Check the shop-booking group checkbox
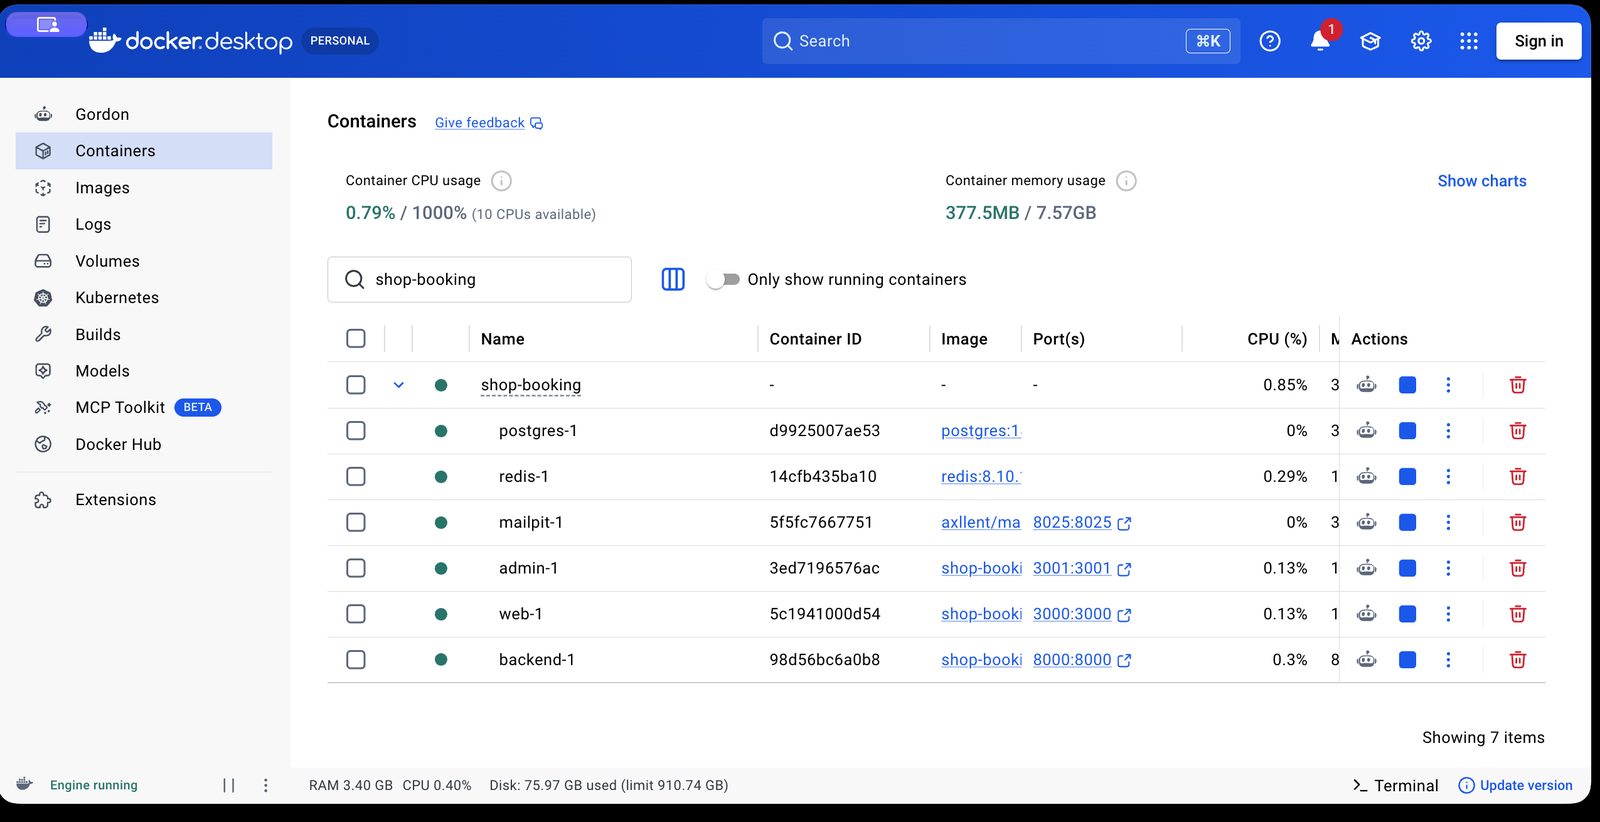Screen dimensions: 1600x822 point(356,385)
